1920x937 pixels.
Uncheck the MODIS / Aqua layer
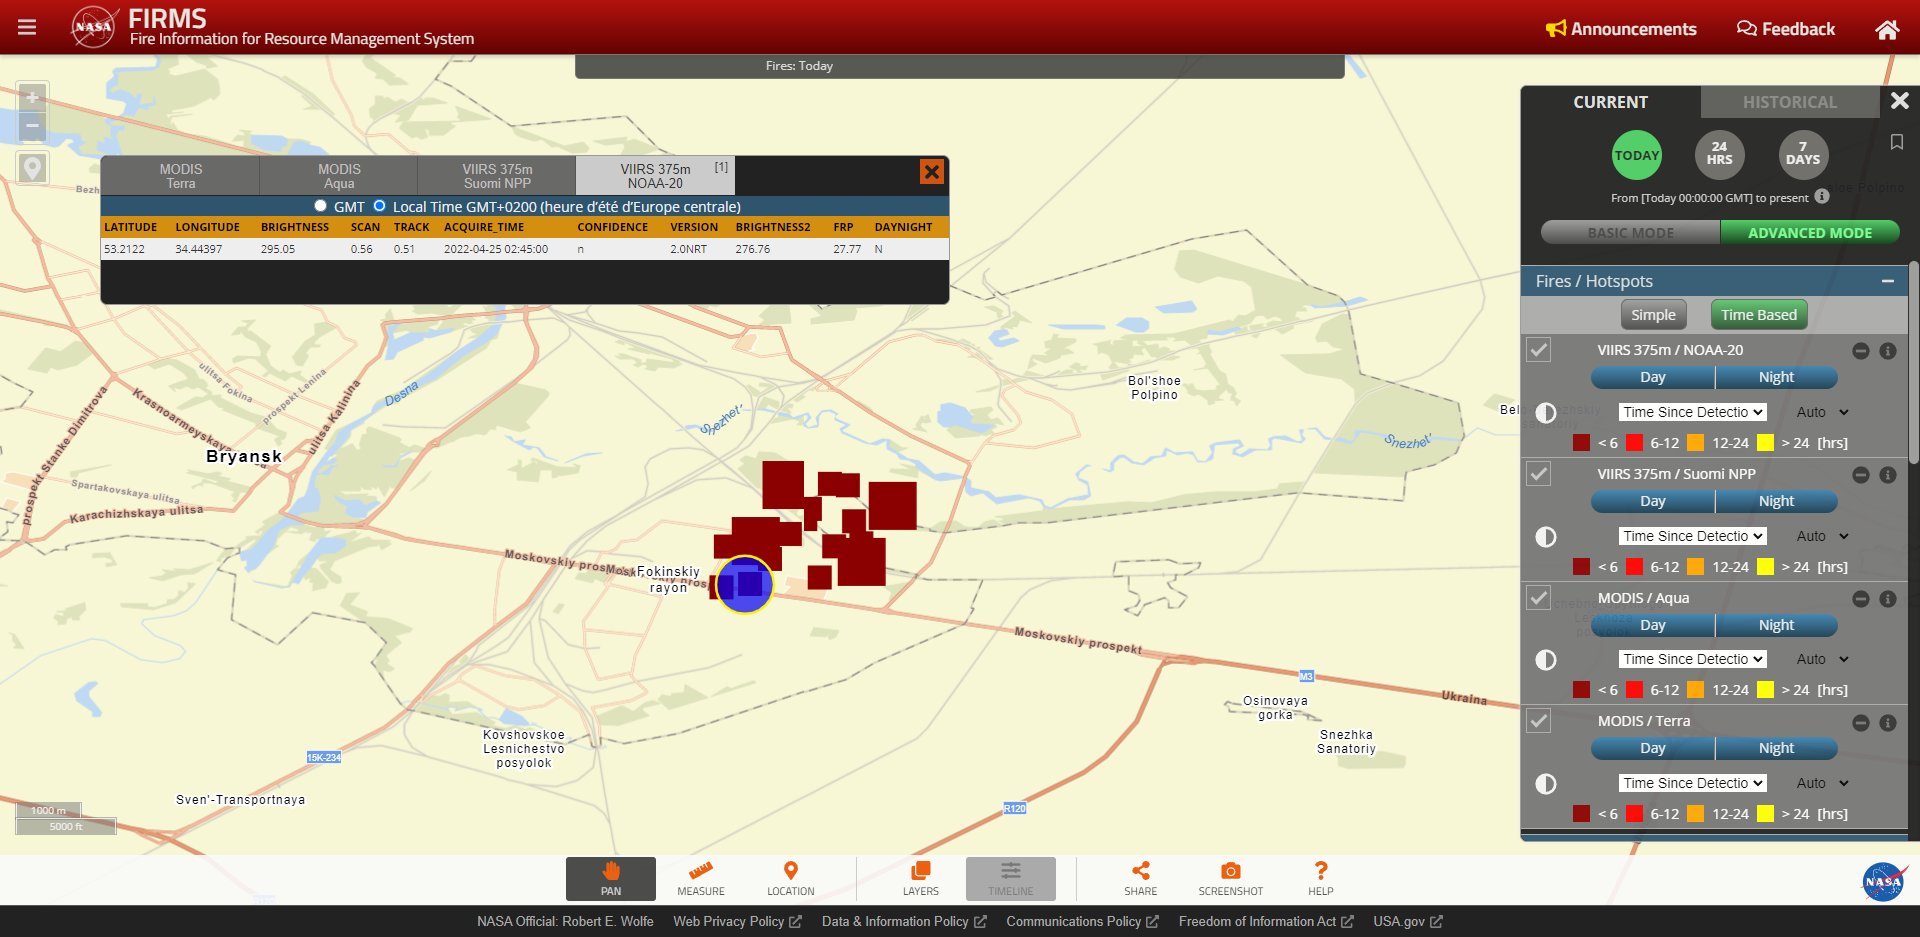[1539, 598]
